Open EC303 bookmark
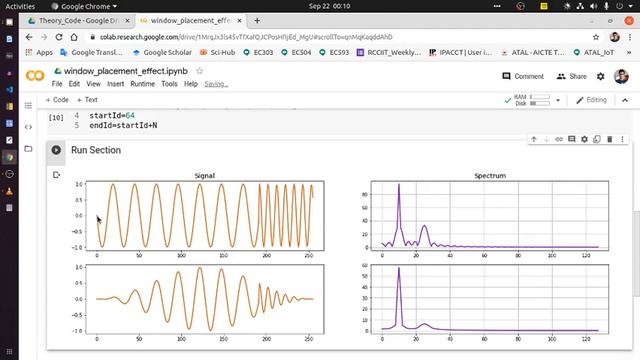 click(x=258, y=52)
